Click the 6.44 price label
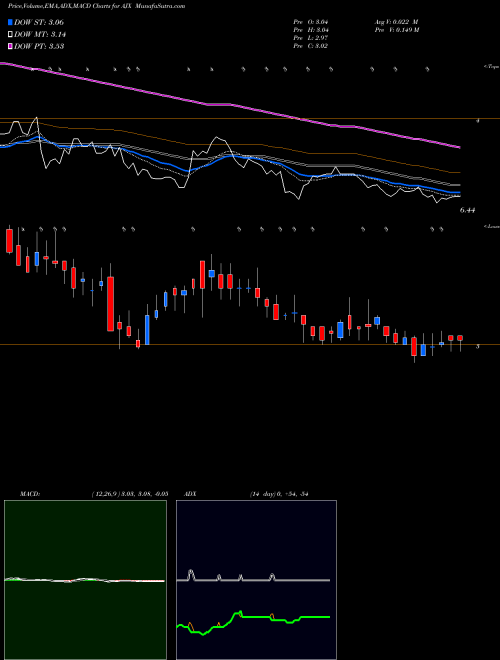This screenshot has height=660, width=500. pos(467,210)
